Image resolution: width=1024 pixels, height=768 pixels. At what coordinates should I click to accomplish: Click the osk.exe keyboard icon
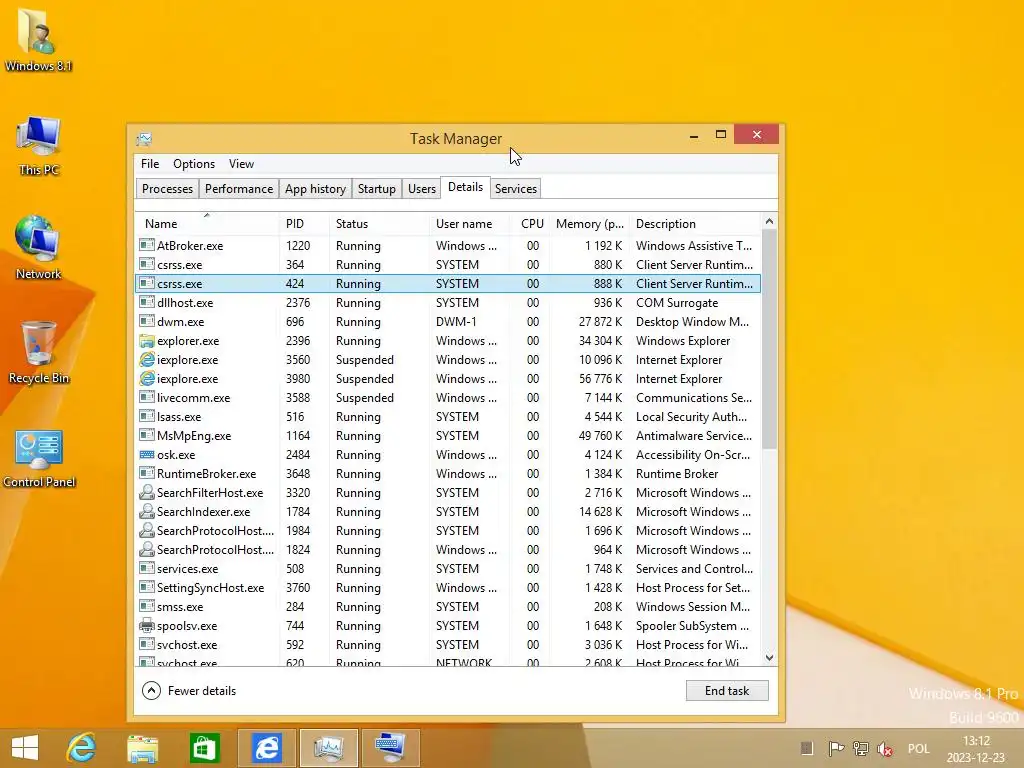[147, 455]
